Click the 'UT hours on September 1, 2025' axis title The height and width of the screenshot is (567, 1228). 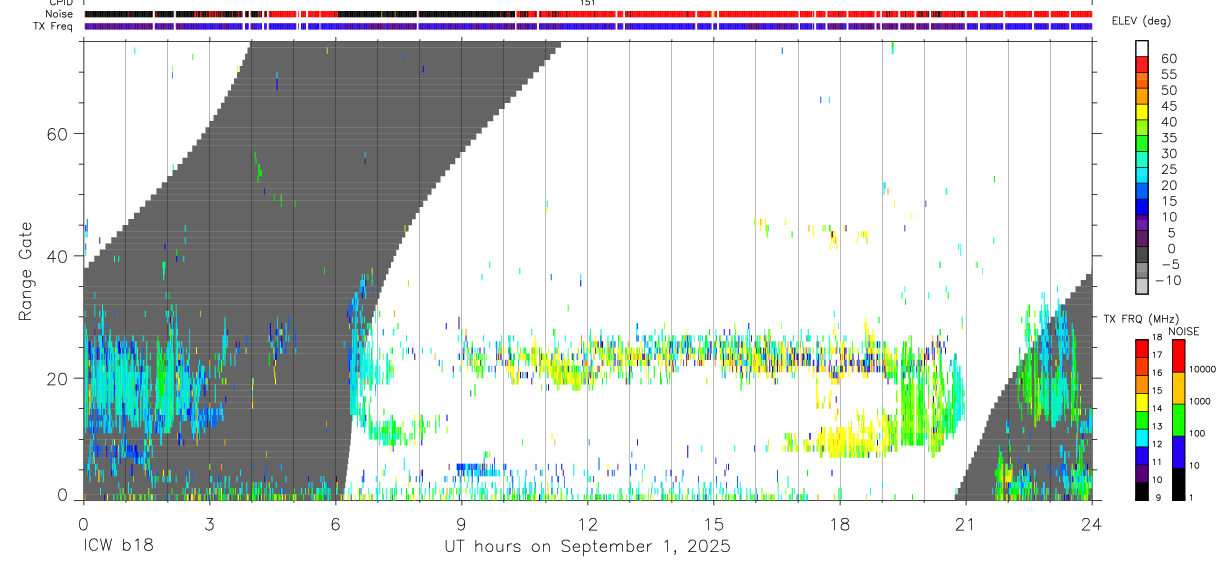[588, 548]
